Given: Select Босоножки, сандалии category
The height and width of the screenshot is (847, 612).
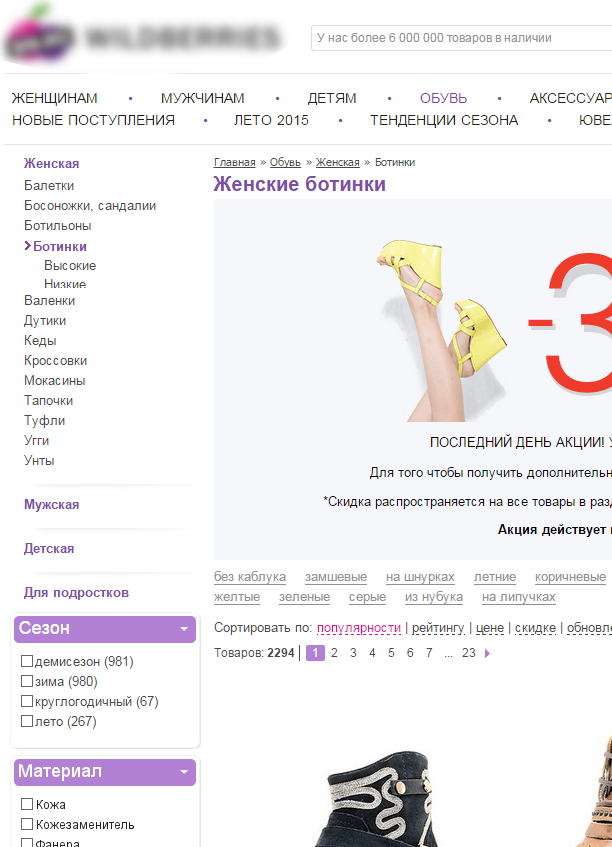Looking at the screenshot, I should [90, 206].
